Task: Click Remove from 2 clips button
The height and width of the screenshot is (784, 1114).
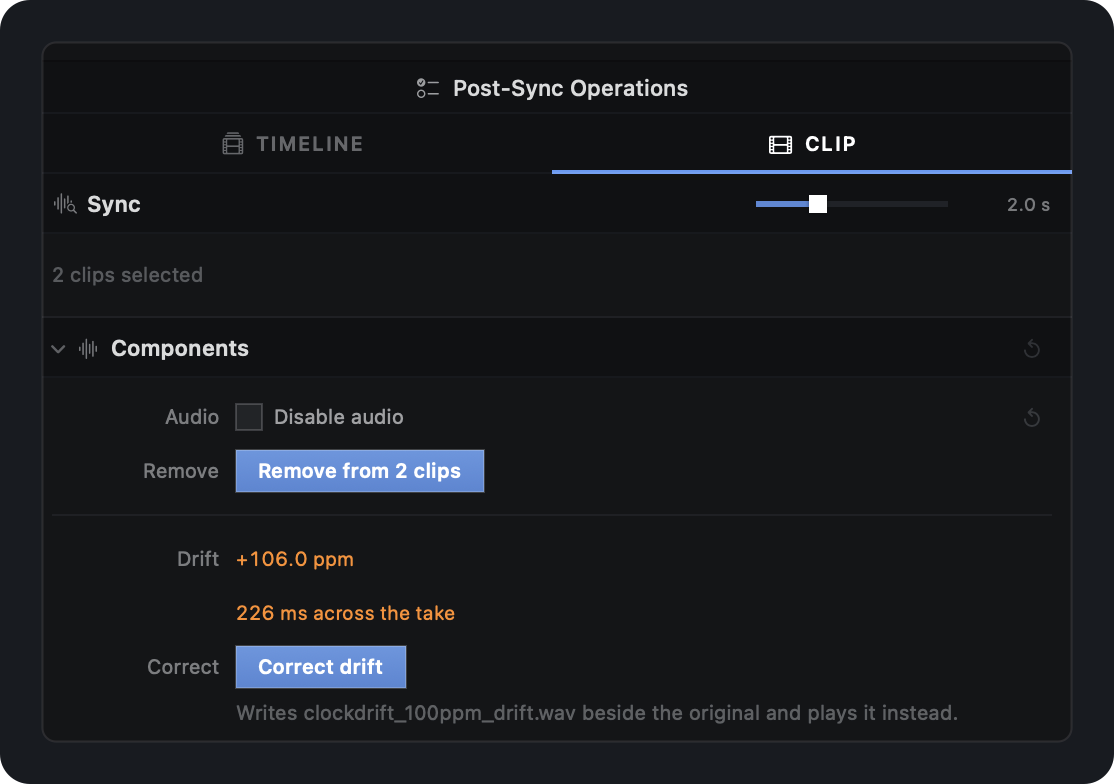Action: [359, 471]
